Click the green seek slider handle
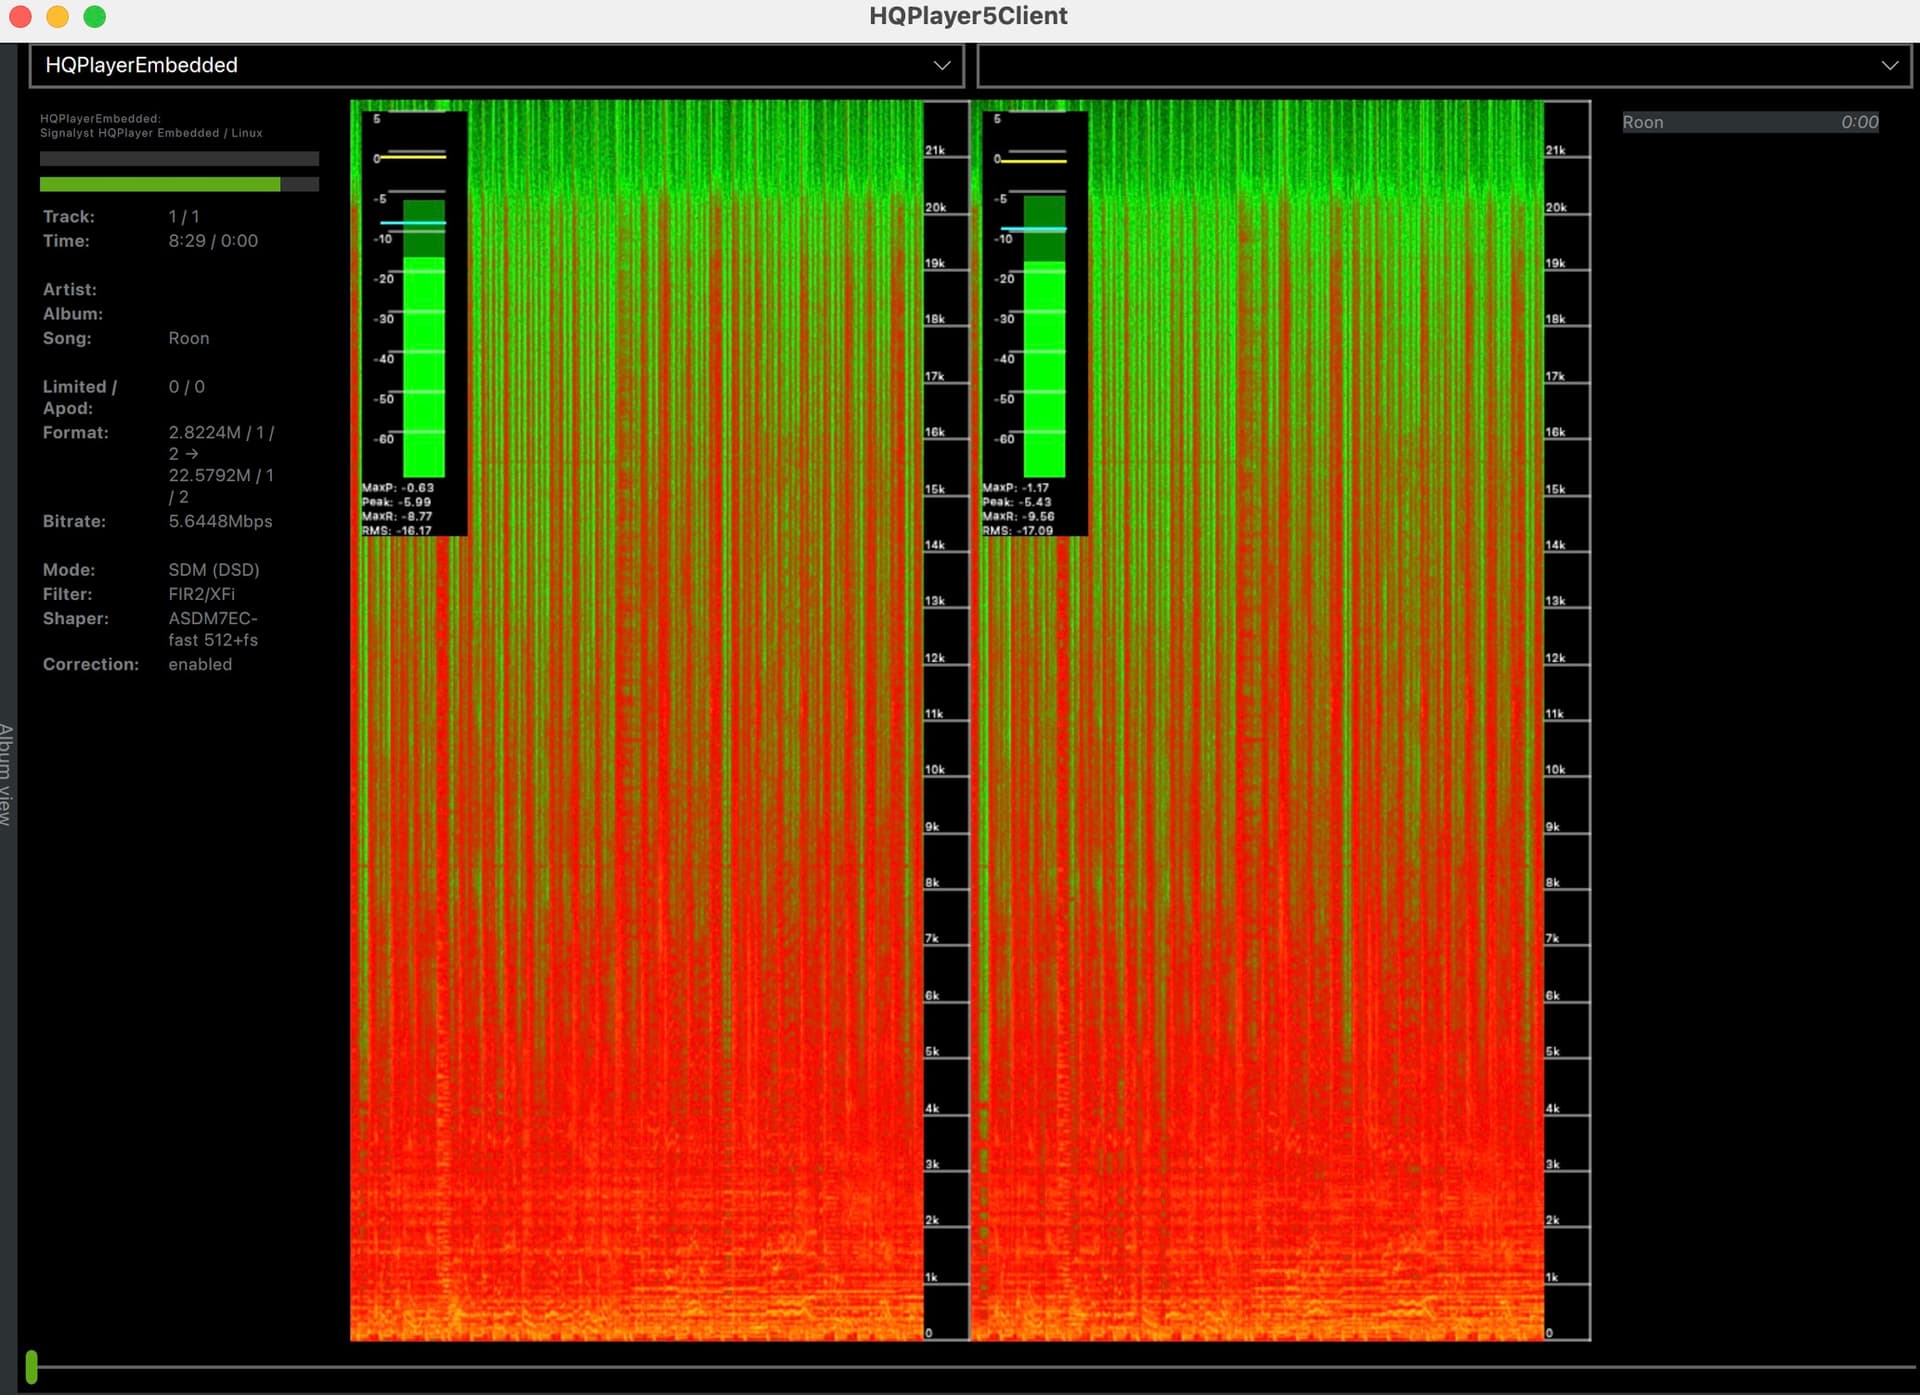The height and width of the screenshot is (1395, 1920). [32, 1366]
